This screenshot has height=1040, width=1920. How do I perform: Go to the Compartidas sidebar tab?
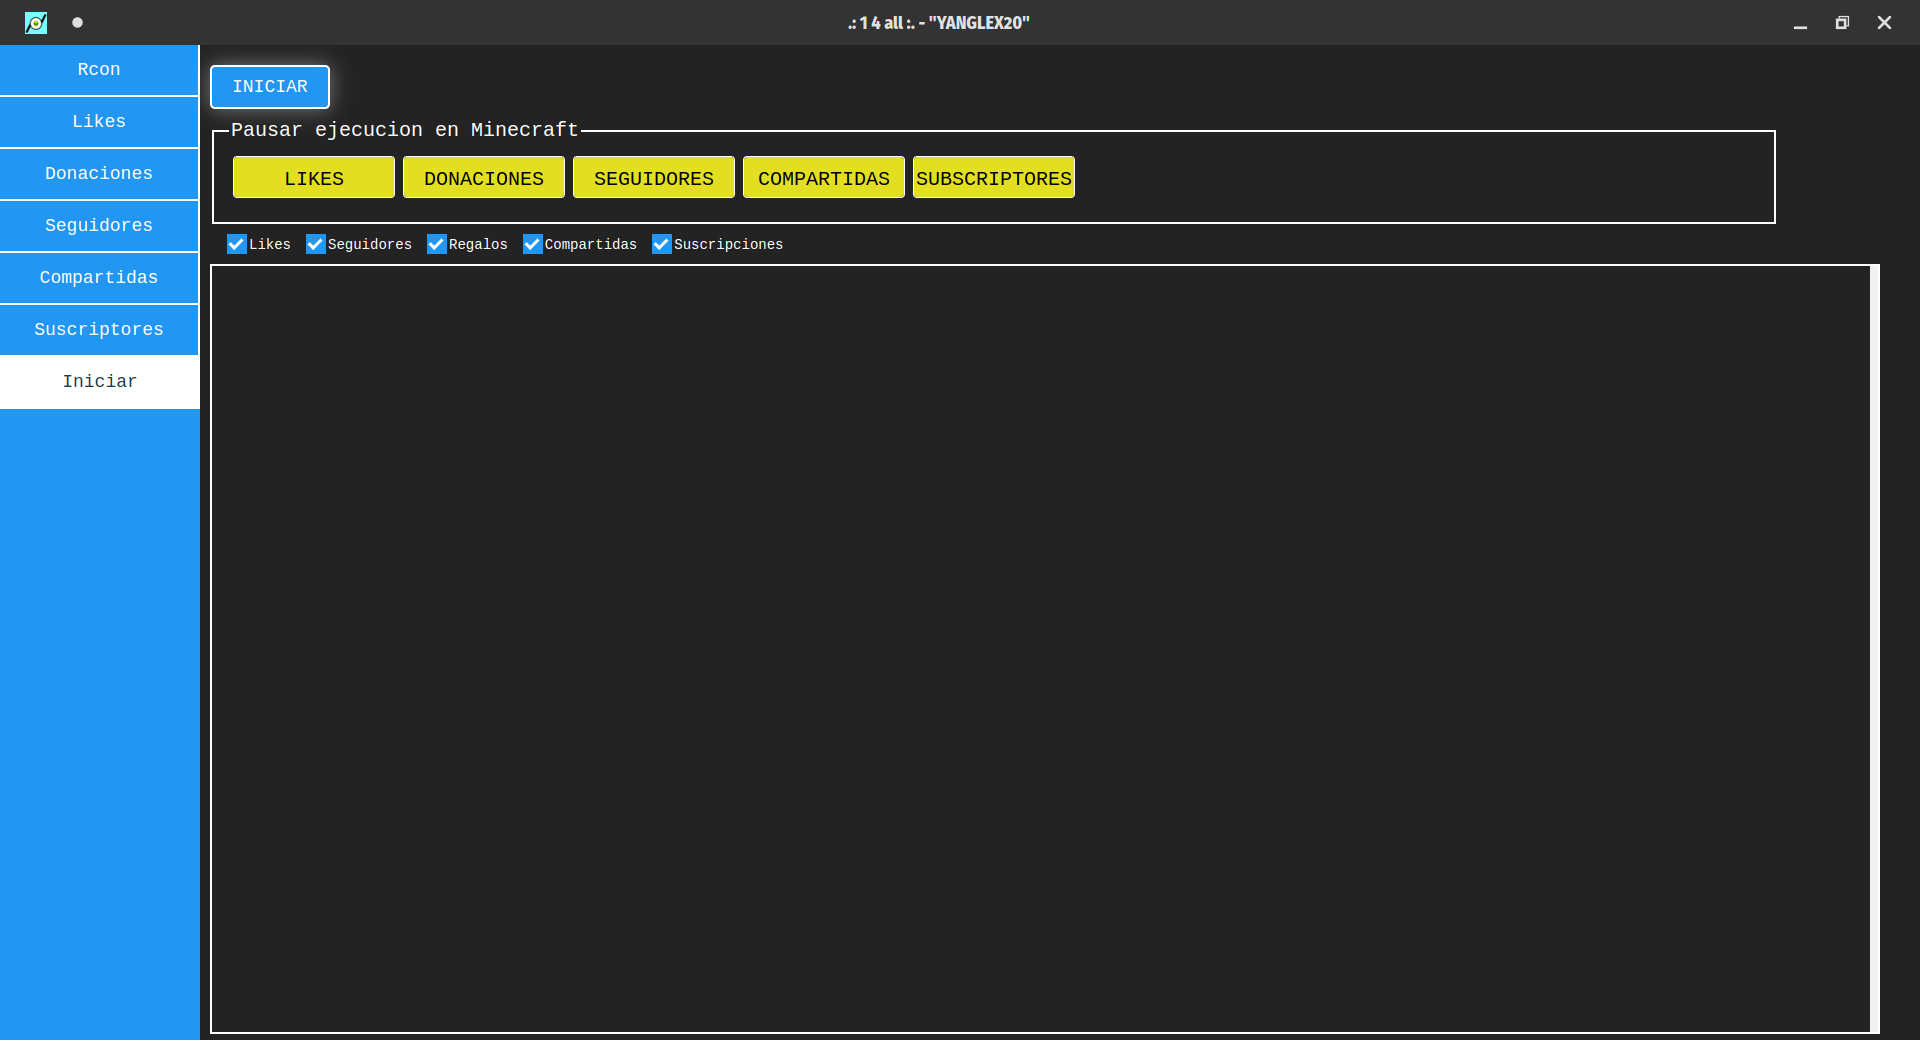point(99,278)
